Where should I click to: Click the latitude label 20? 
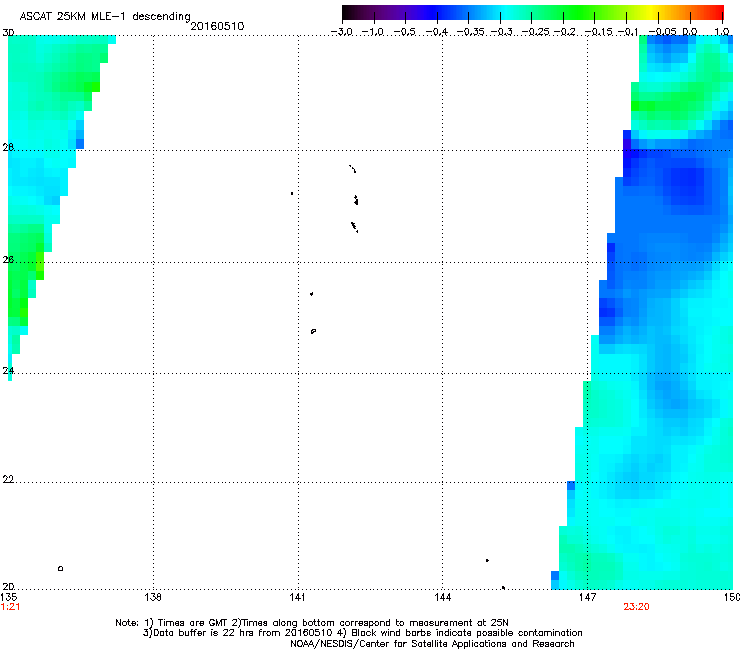pos(8,587)
